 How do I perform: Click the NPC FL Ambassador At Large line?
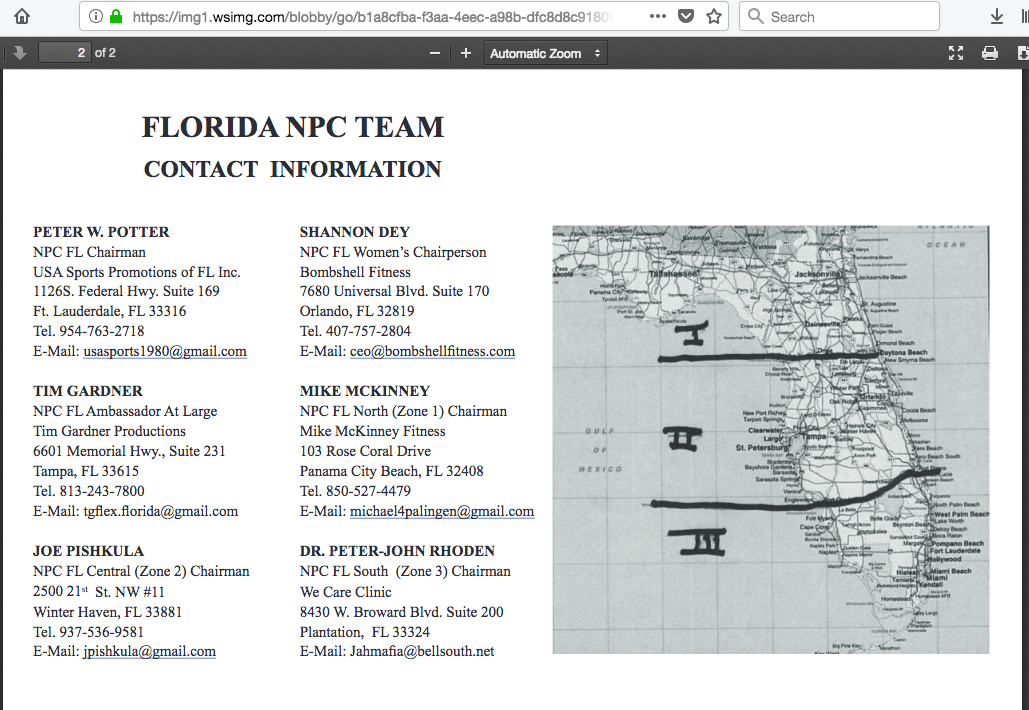point(125,411)
